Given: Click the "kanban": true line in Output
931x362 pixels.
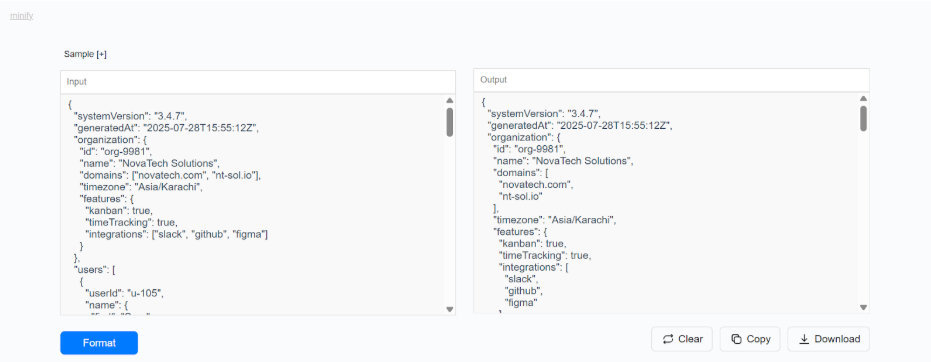Looking at the screenshot, I should pos(533,244).
